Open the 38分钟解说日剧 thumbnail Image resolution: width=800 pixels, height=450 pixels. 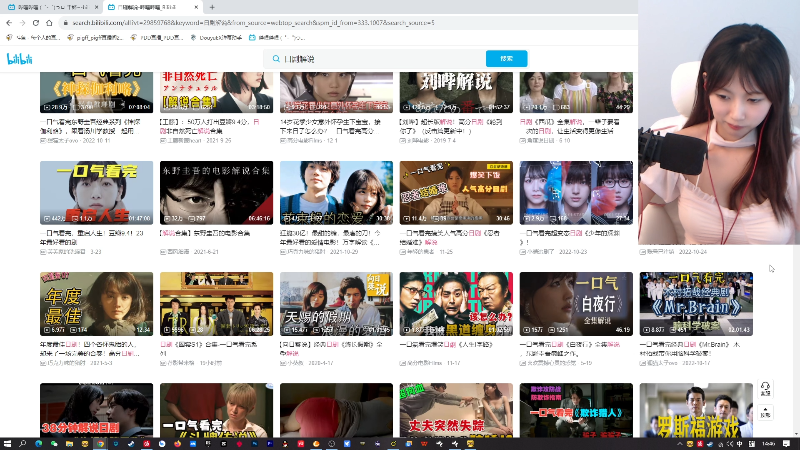pyautogui.click(x=96, y=410)
